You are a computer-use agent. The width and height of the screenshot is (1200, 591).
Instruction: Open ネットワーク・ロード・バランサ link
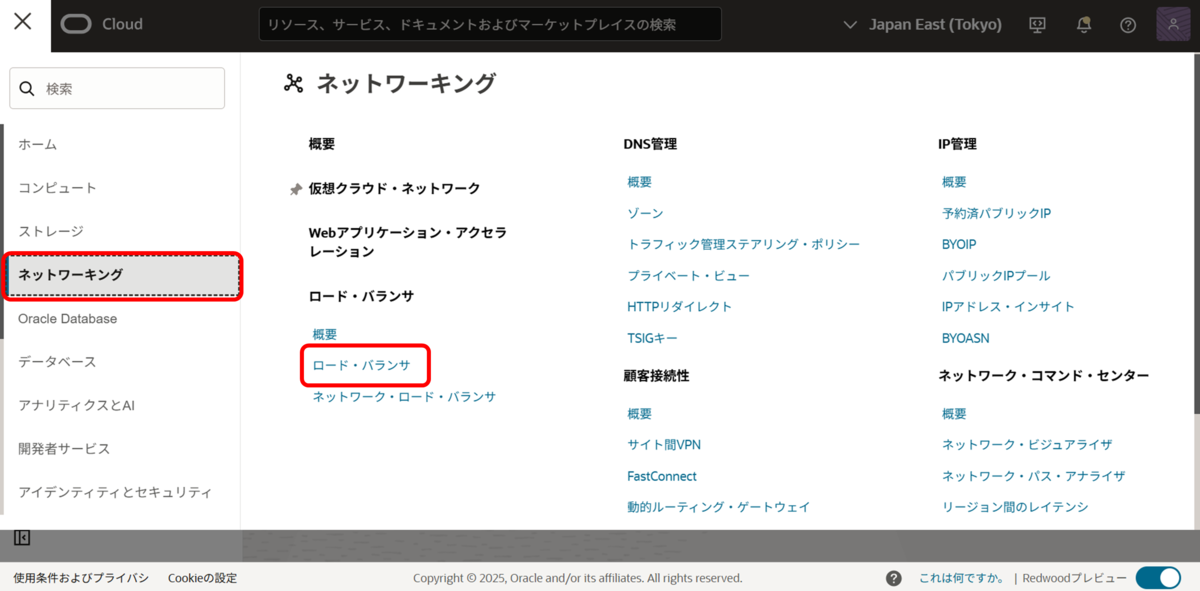[404, 396]
